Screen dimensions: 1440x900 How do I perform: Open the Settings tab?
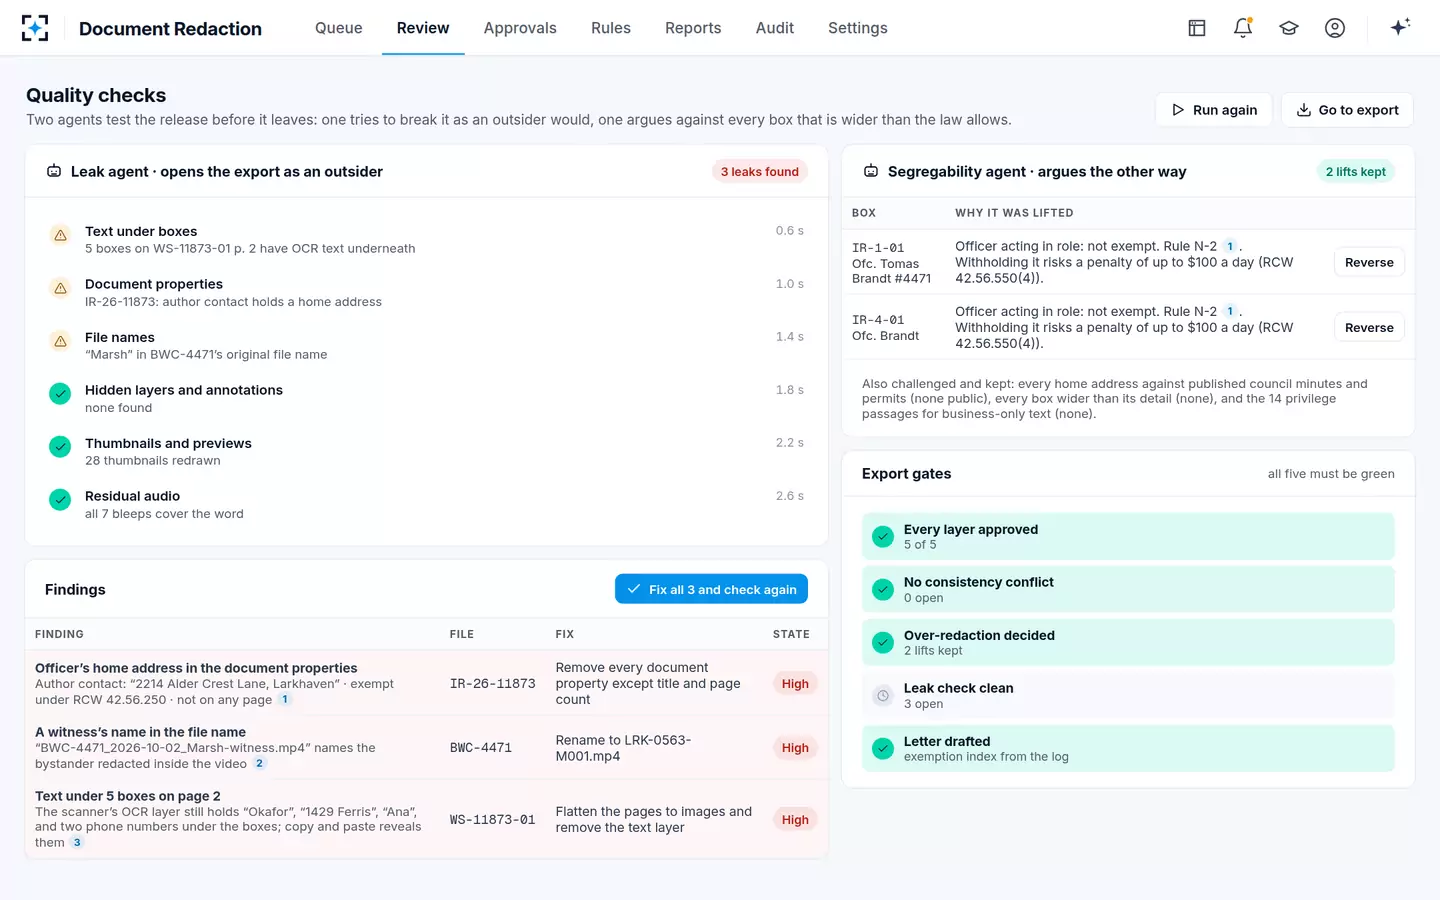pyautogui.click(x=858, y=28)
